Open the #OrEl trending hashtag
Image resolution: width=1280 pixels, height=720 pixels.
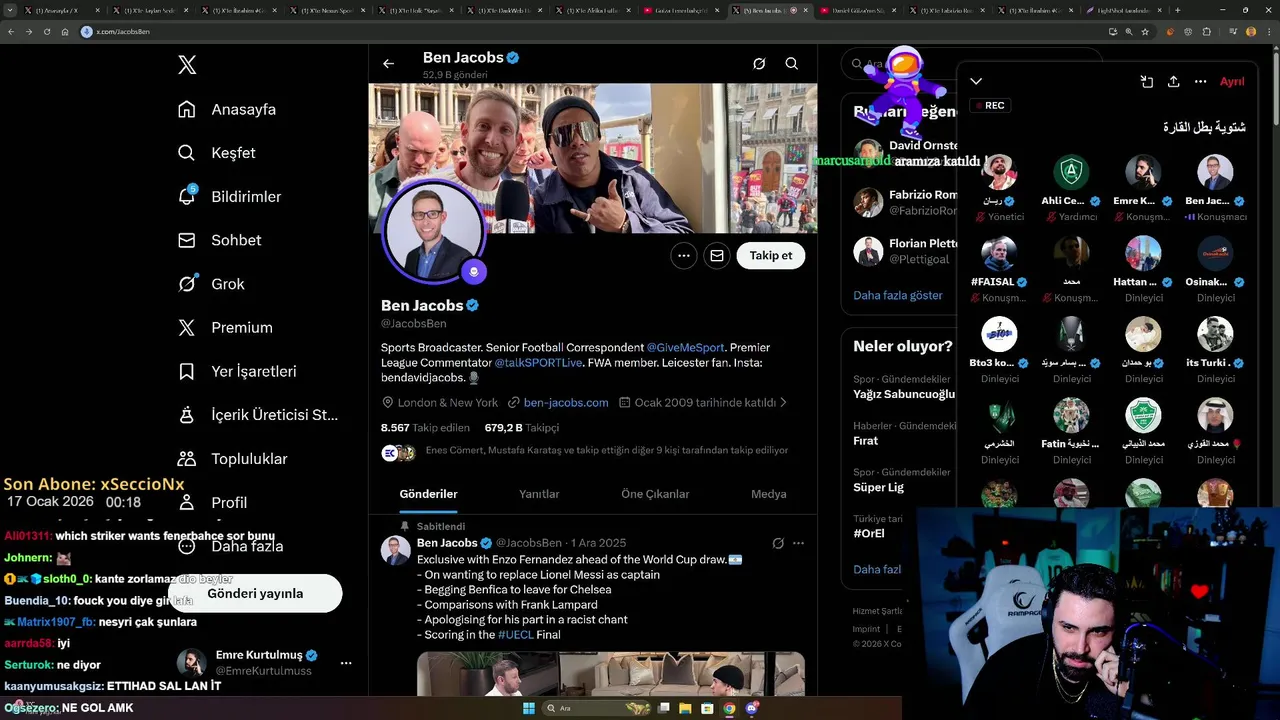pos(869,533)
